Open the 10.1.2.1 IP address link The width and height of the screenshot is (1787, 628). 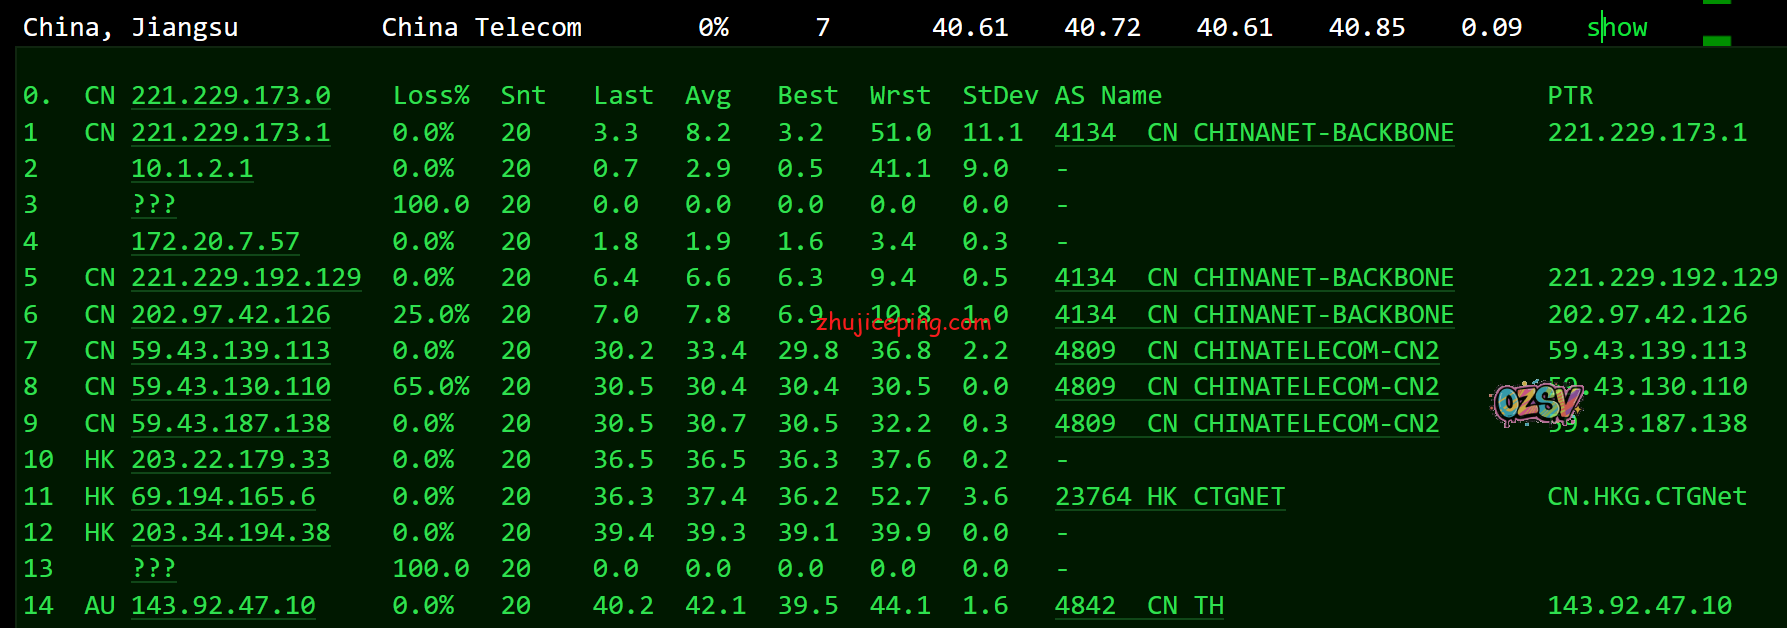192,169
